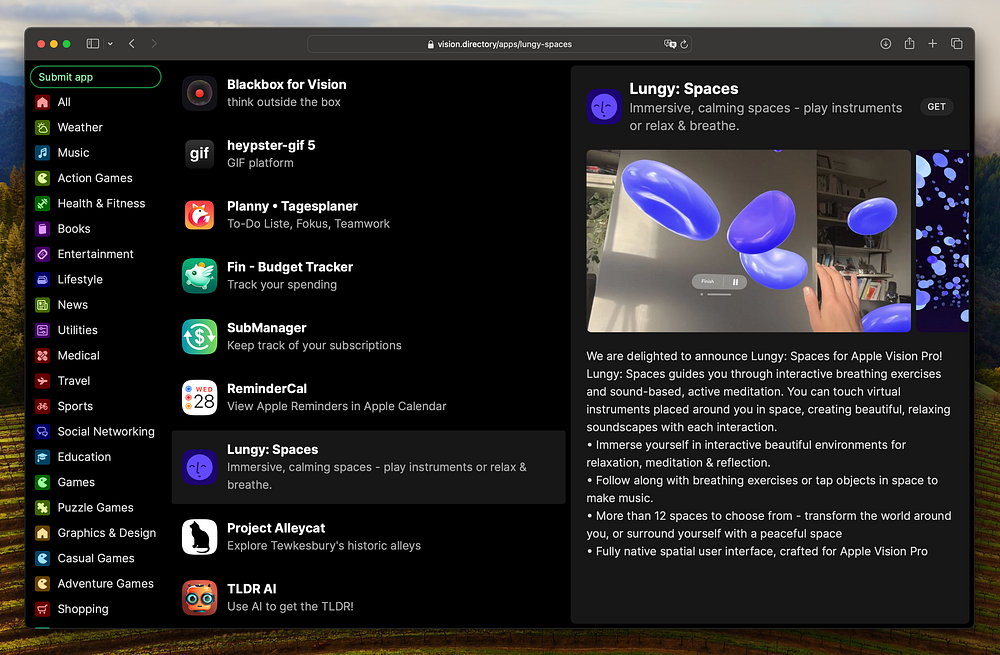Image resolution: width=1000 pixels, height=655 pixels.
Task: Open the SubManager app title
Action: (267, 328)
